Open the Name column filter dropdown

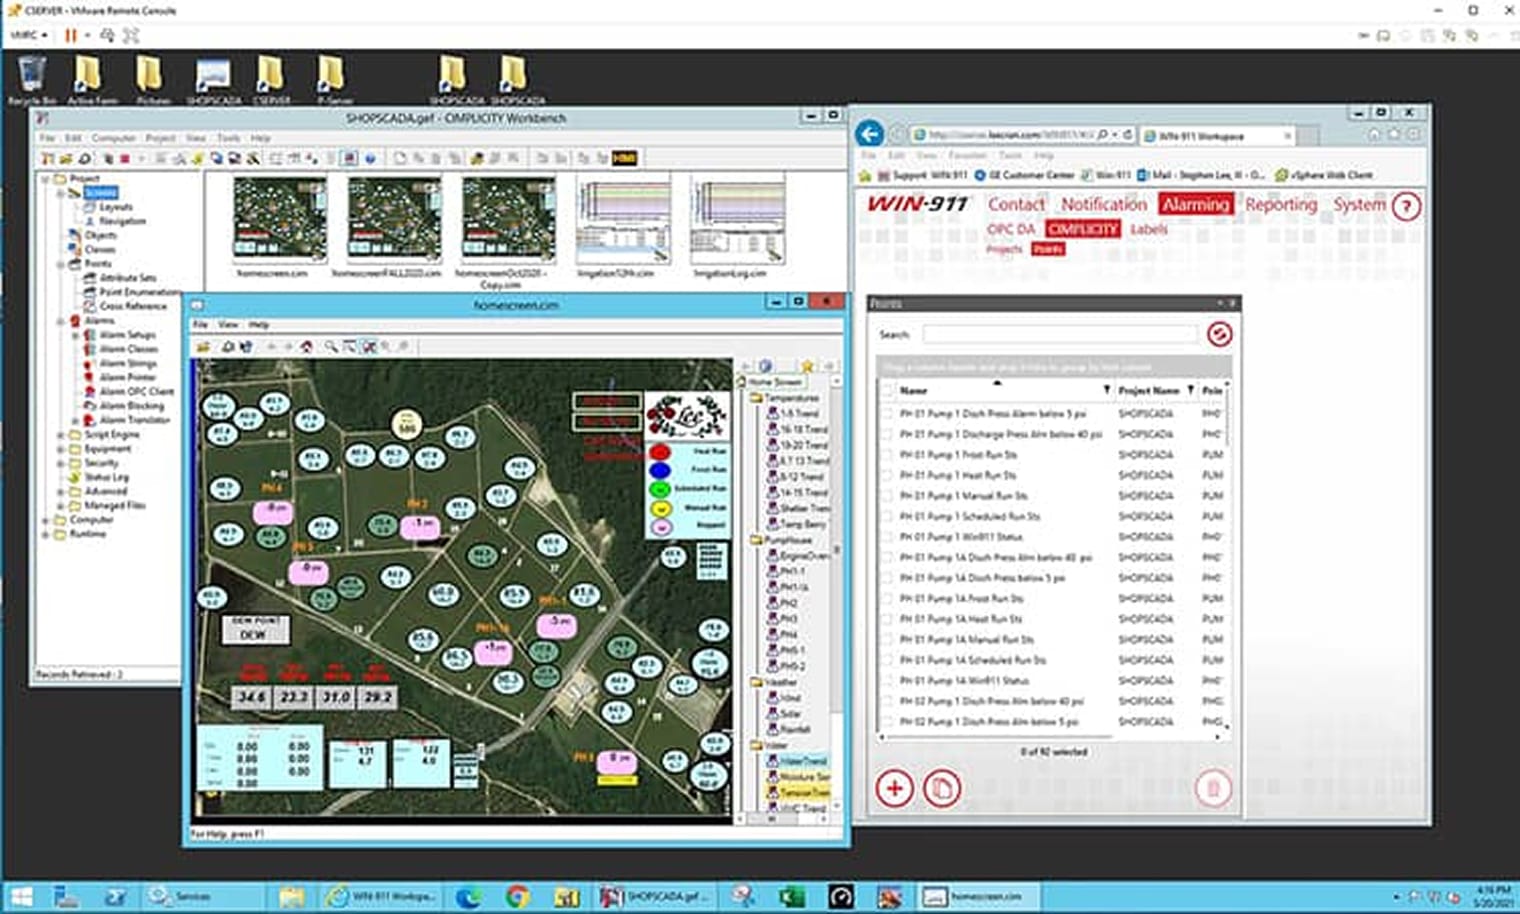[x=1106, y=390]
